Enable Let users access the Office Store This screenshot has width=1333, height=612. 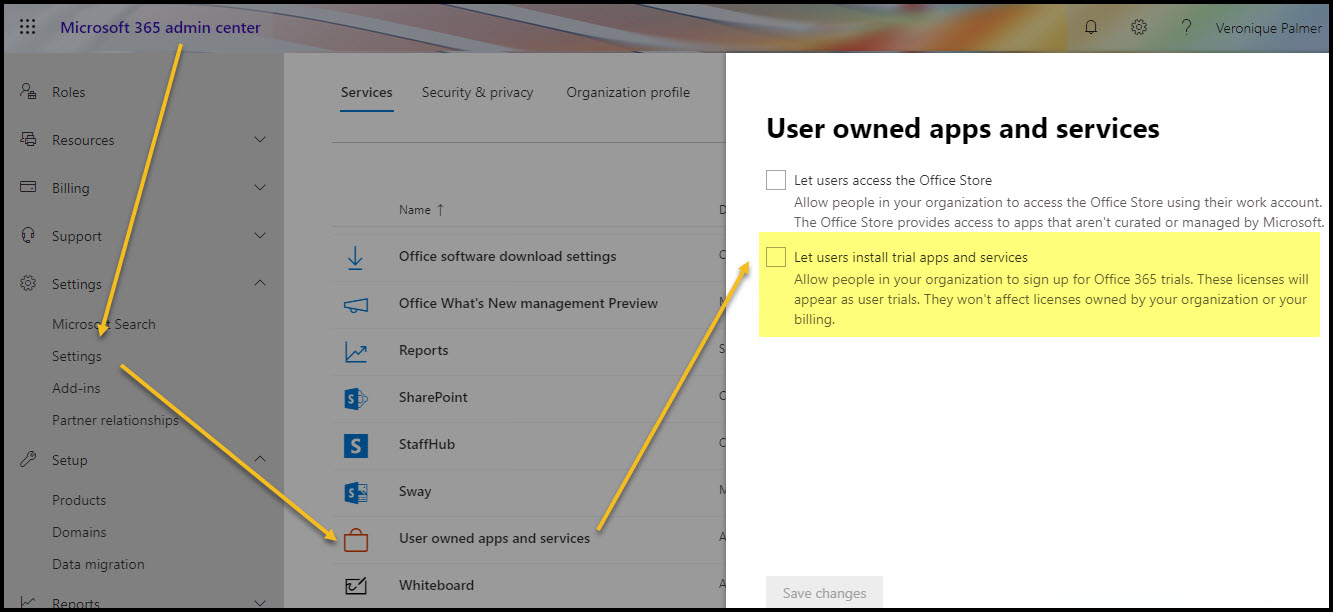point(775,179)
